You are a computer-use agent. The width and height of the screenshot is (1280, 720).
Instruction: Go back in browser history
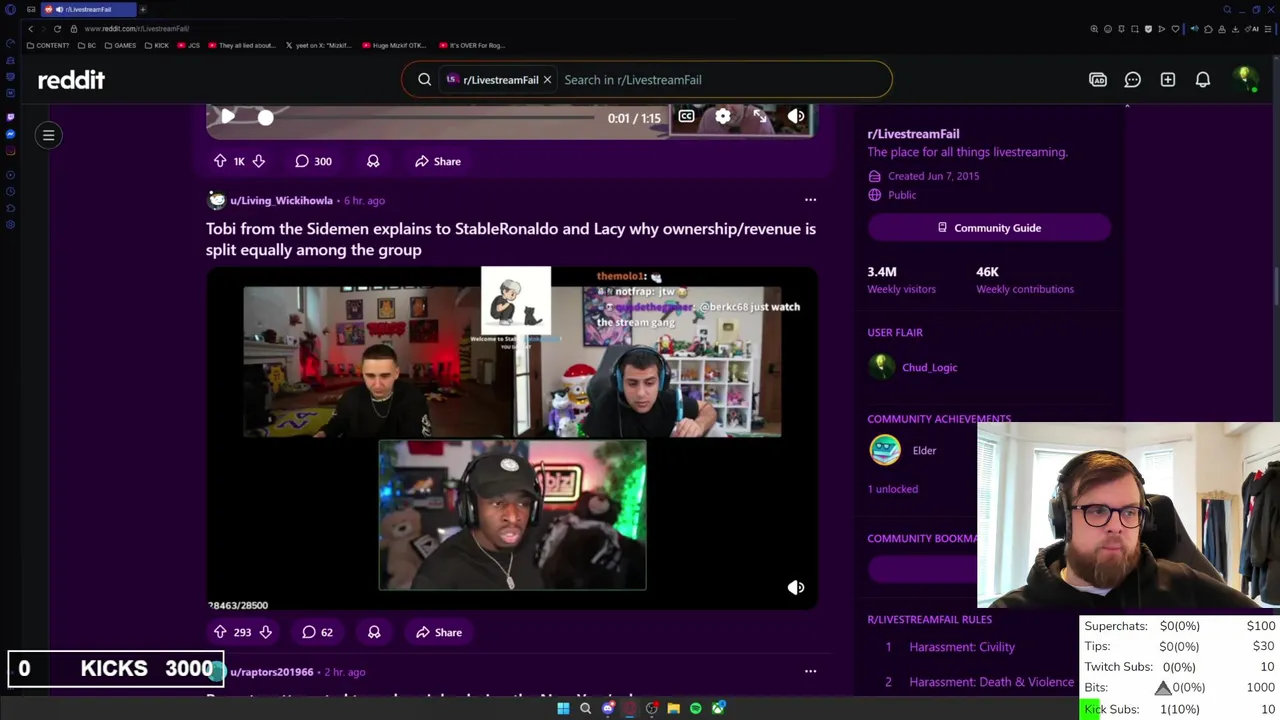click(x=30, y=29)
